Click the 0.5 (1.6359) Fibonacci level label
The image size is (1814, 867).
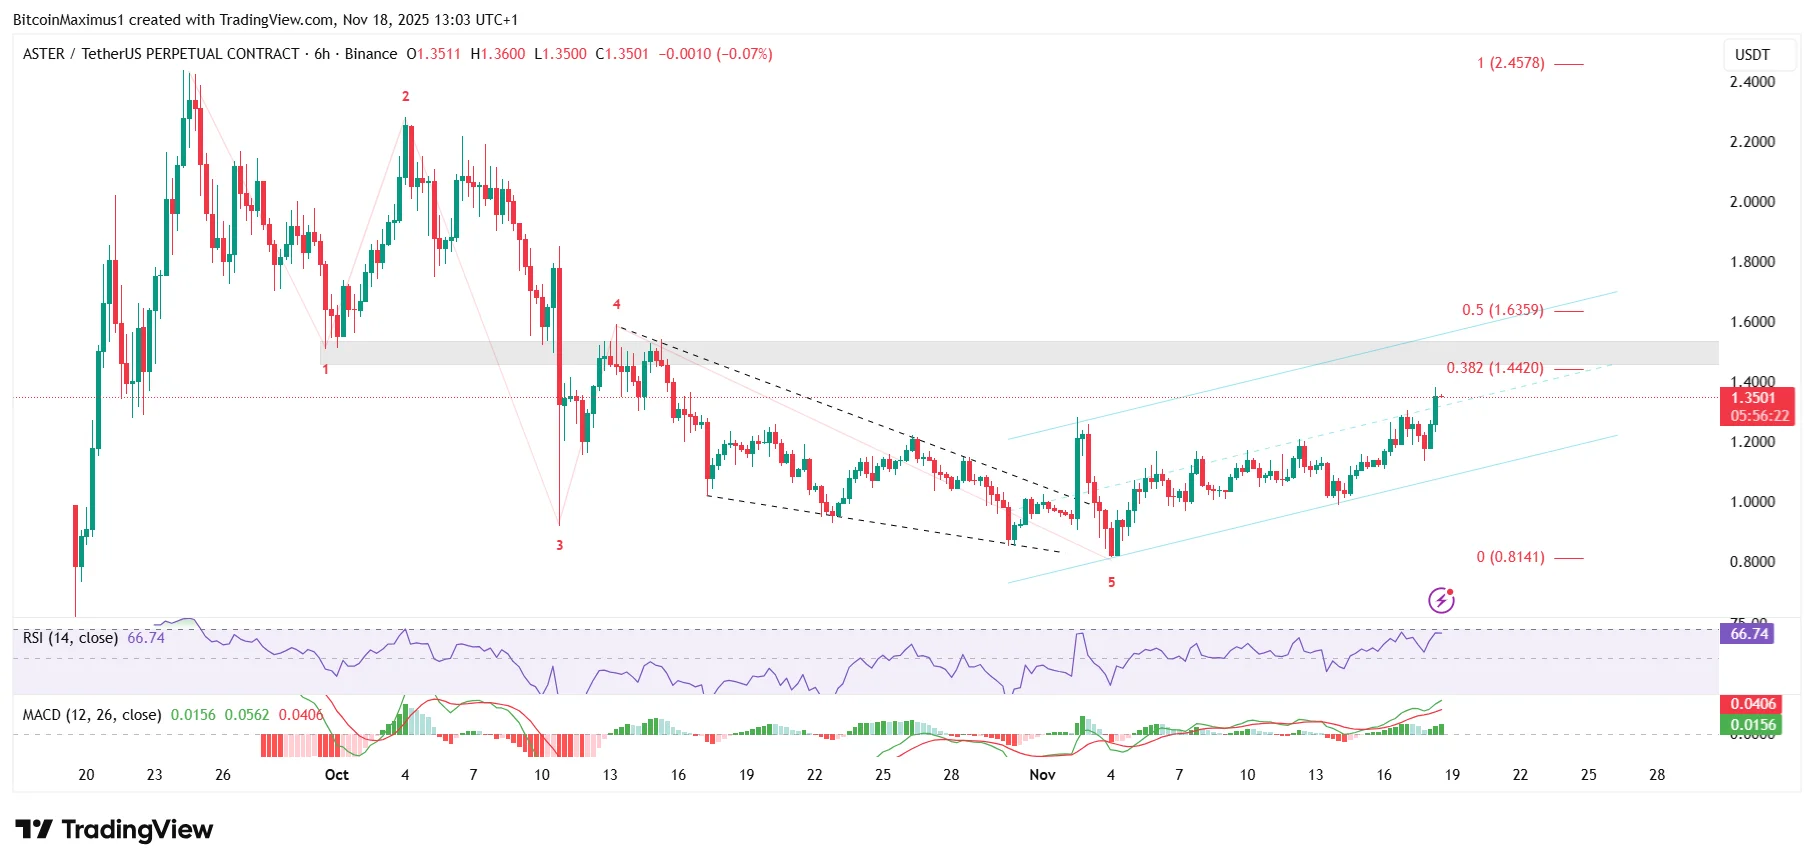(x=1502, y=310)
